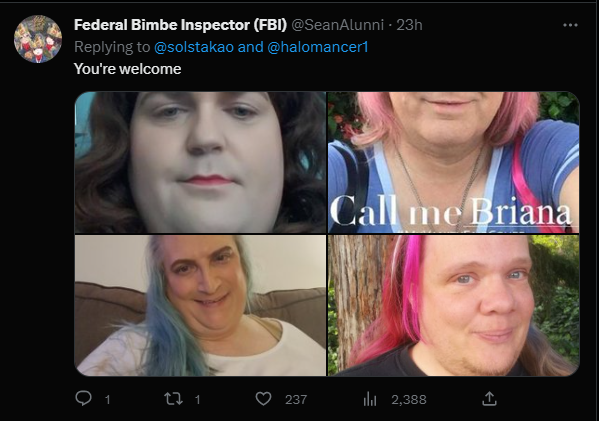Click the circular profile avatar
Screen dimensions: 599x421
pos(38,39)
